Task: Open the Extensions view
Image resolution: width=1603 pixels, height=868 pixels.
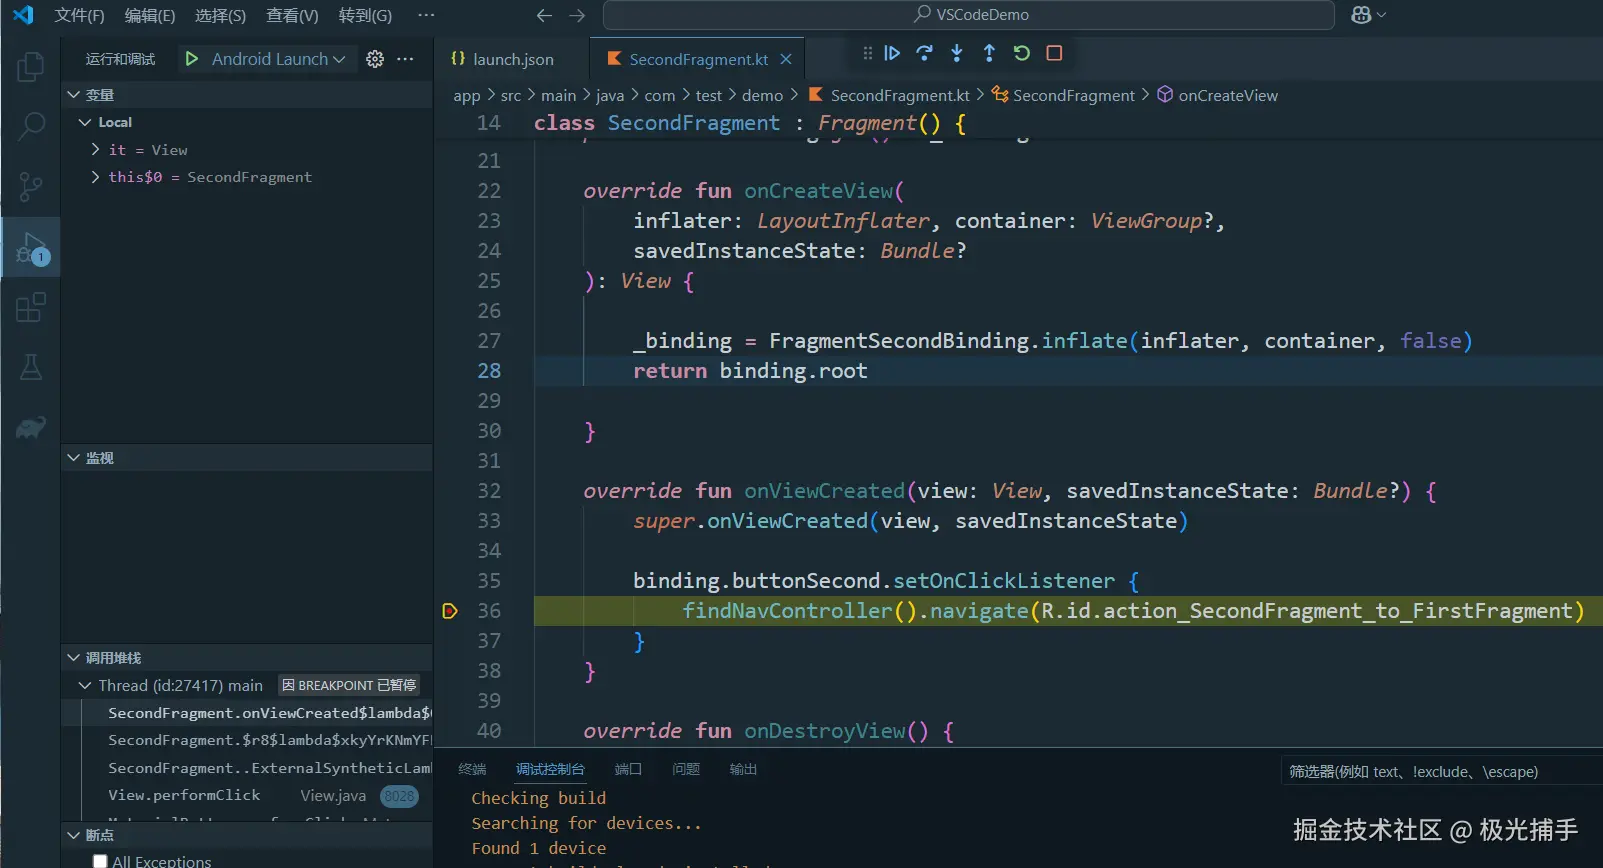Action: [x=31, y=307]
